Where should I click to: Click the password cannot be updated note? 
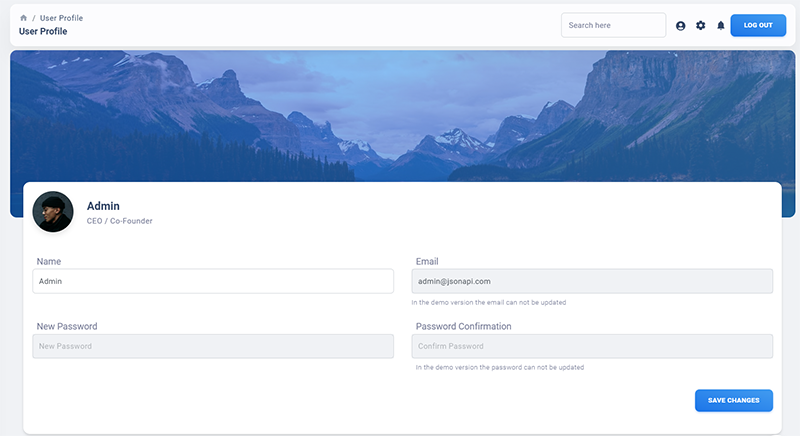tap(499, 367)
